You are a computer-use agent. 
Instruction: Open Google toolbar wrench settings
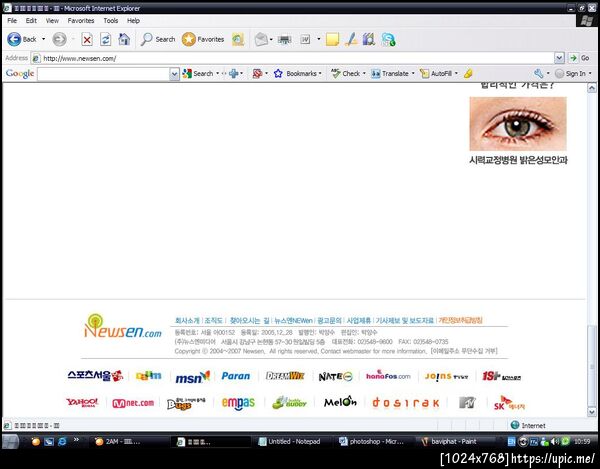pyautogui.click(x=538, y=73)
